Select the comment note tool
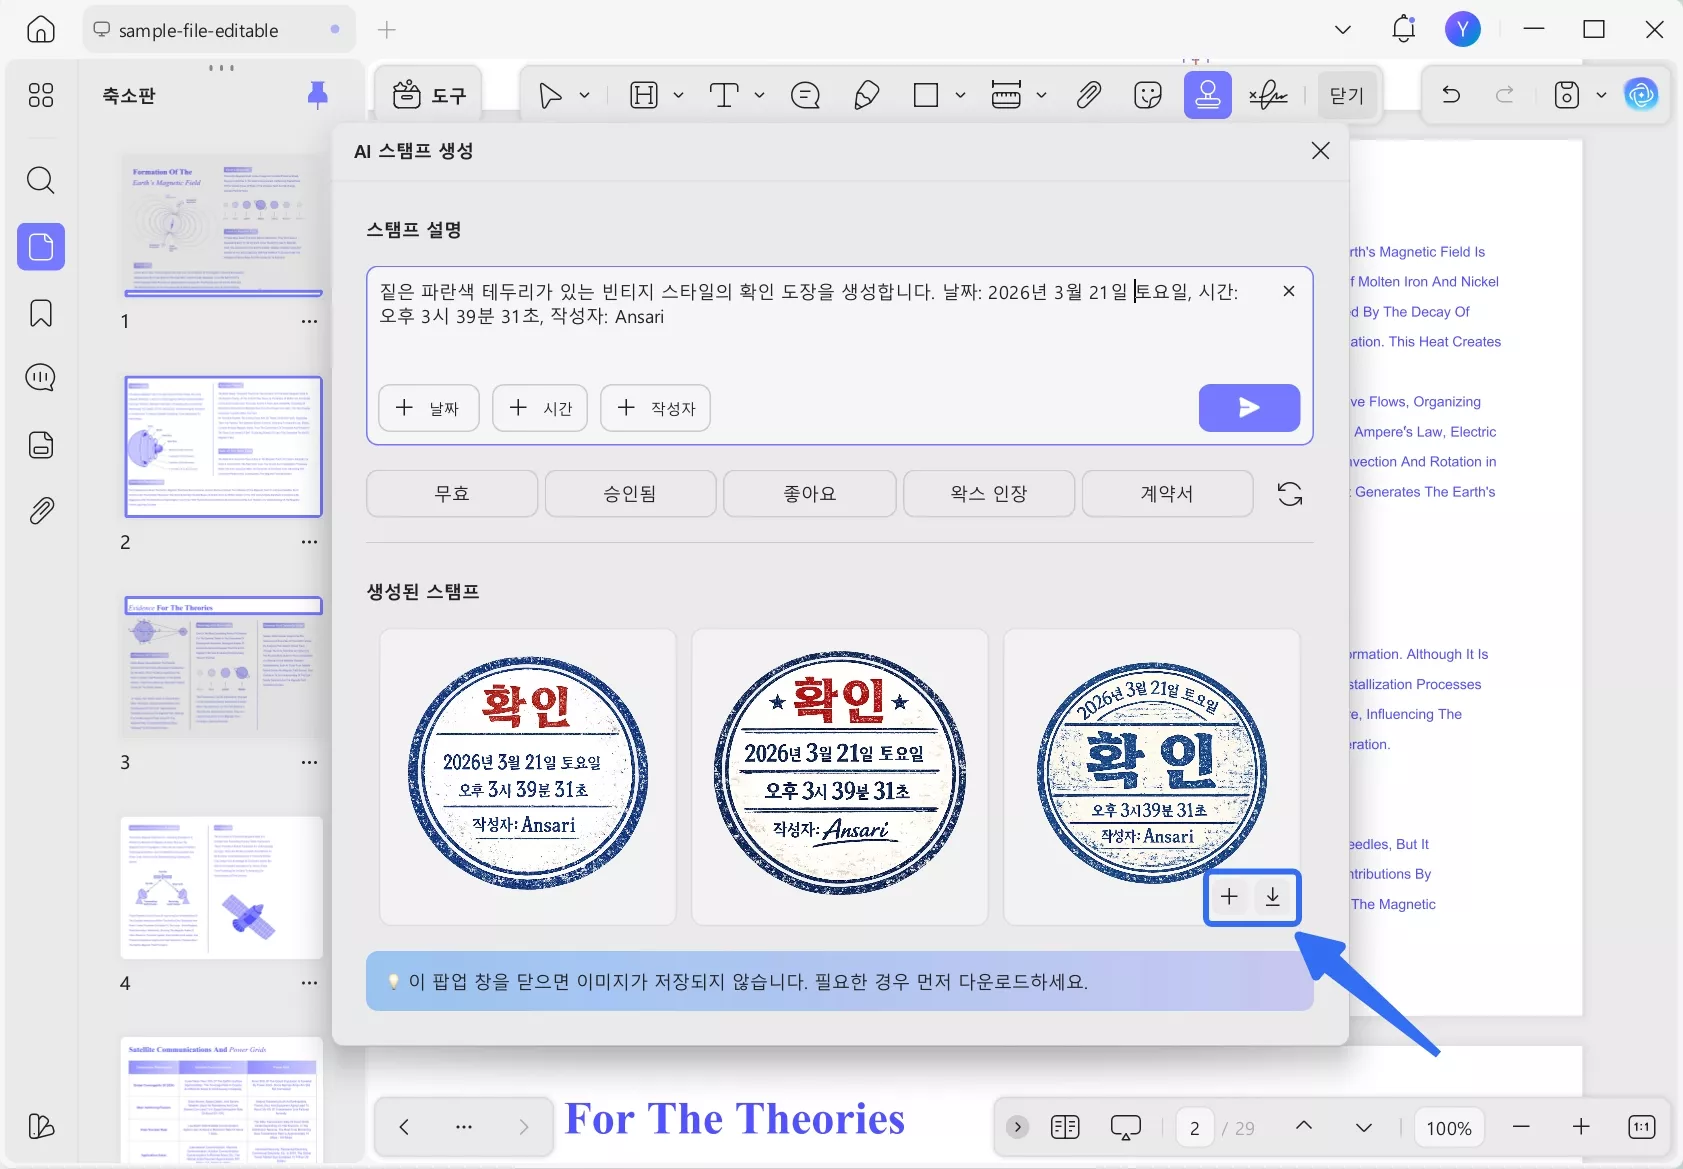Viewport: 1683px width, 1169px height. [x=805, y=95]
